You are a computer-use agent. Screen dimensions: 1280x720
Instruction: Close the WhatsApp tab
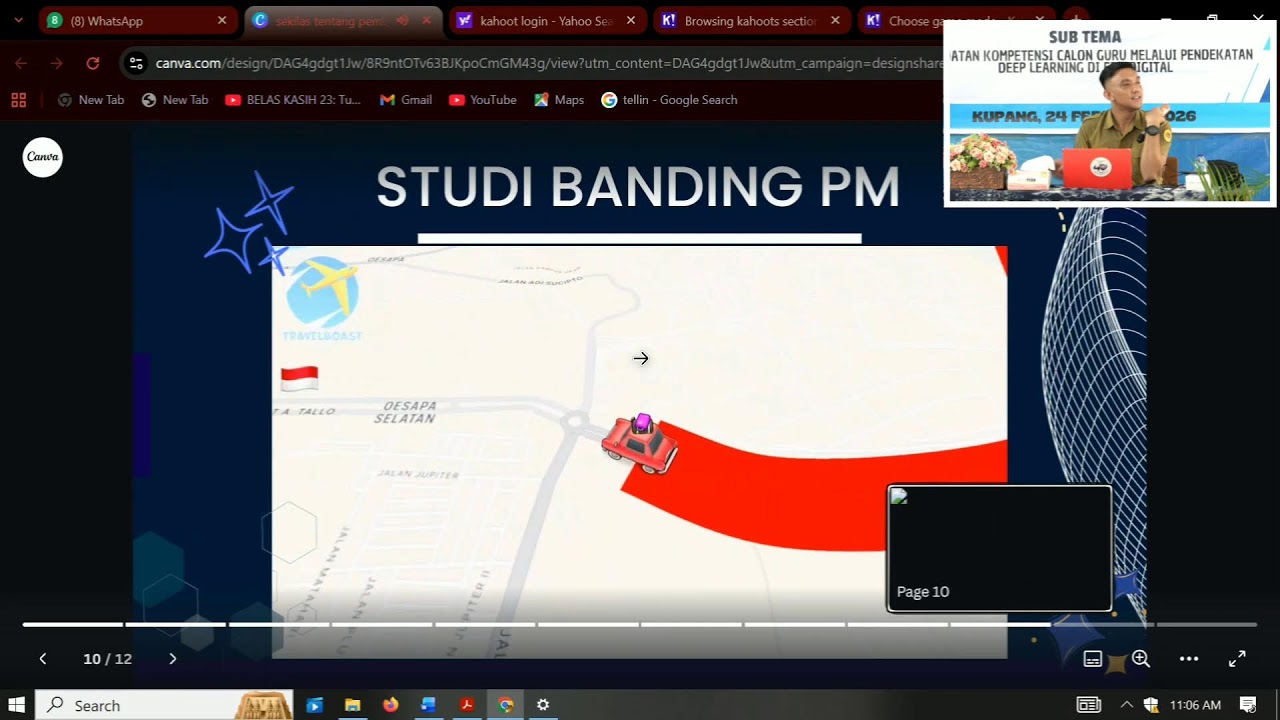222,20
